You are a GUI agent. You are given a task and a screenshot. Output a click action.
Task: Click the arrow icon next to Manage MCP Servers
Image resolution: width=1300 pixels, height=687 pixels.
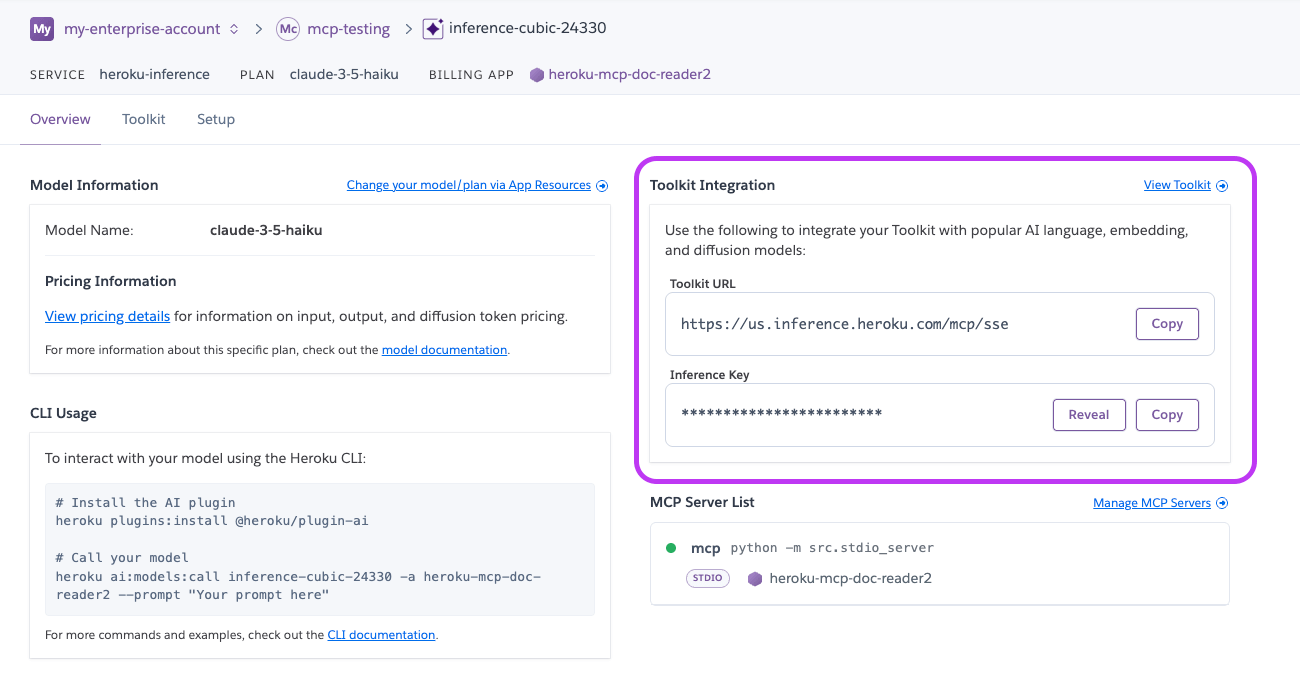[x=1222, y=503]
